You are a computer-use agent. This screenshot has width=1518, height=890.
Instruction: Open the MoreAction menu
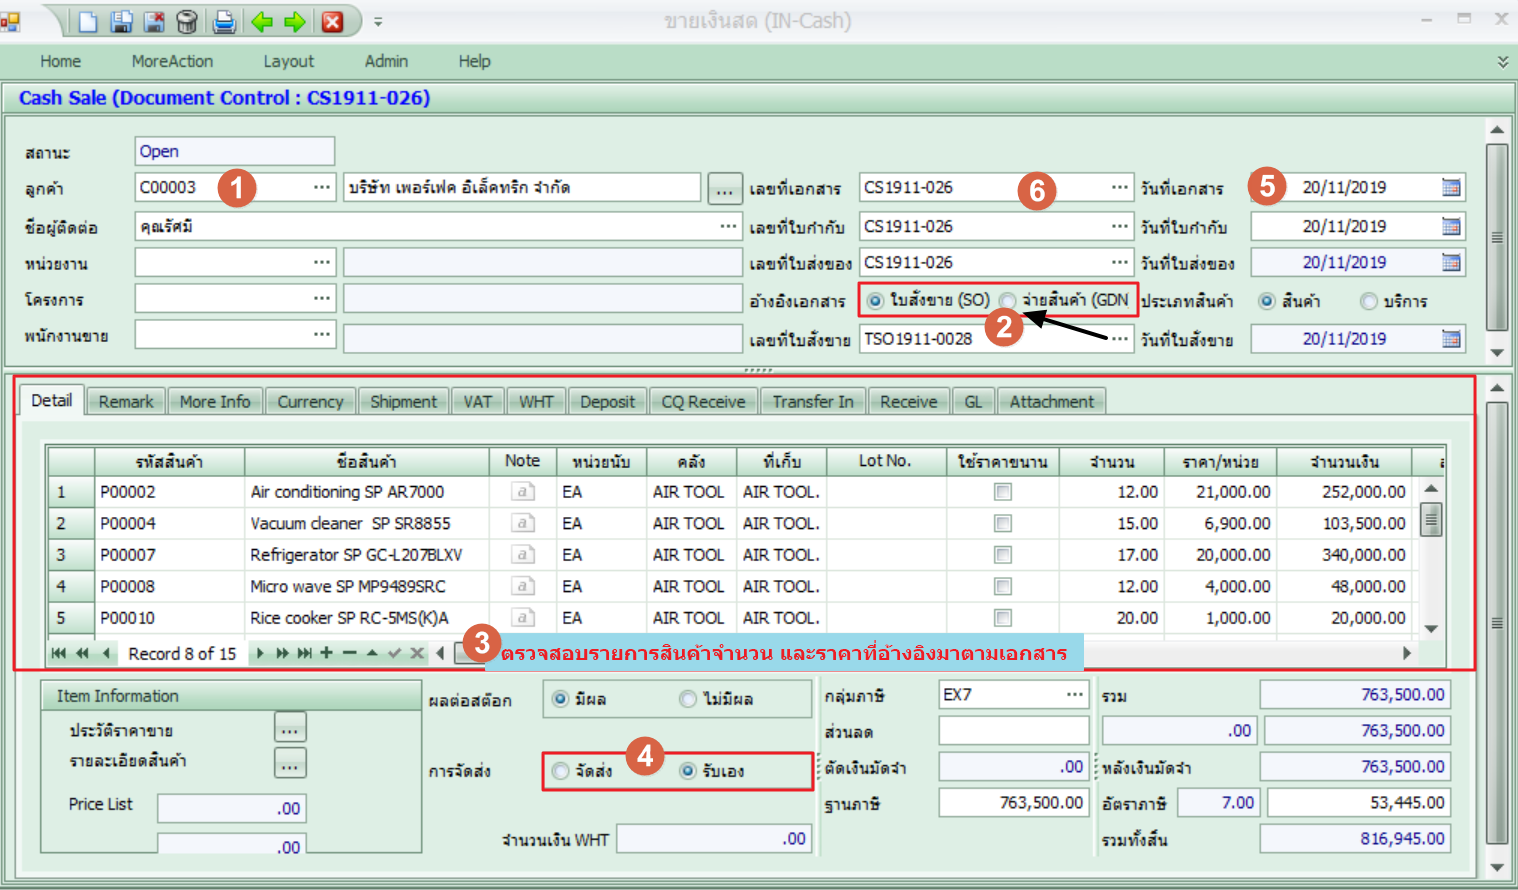point(172,61)
